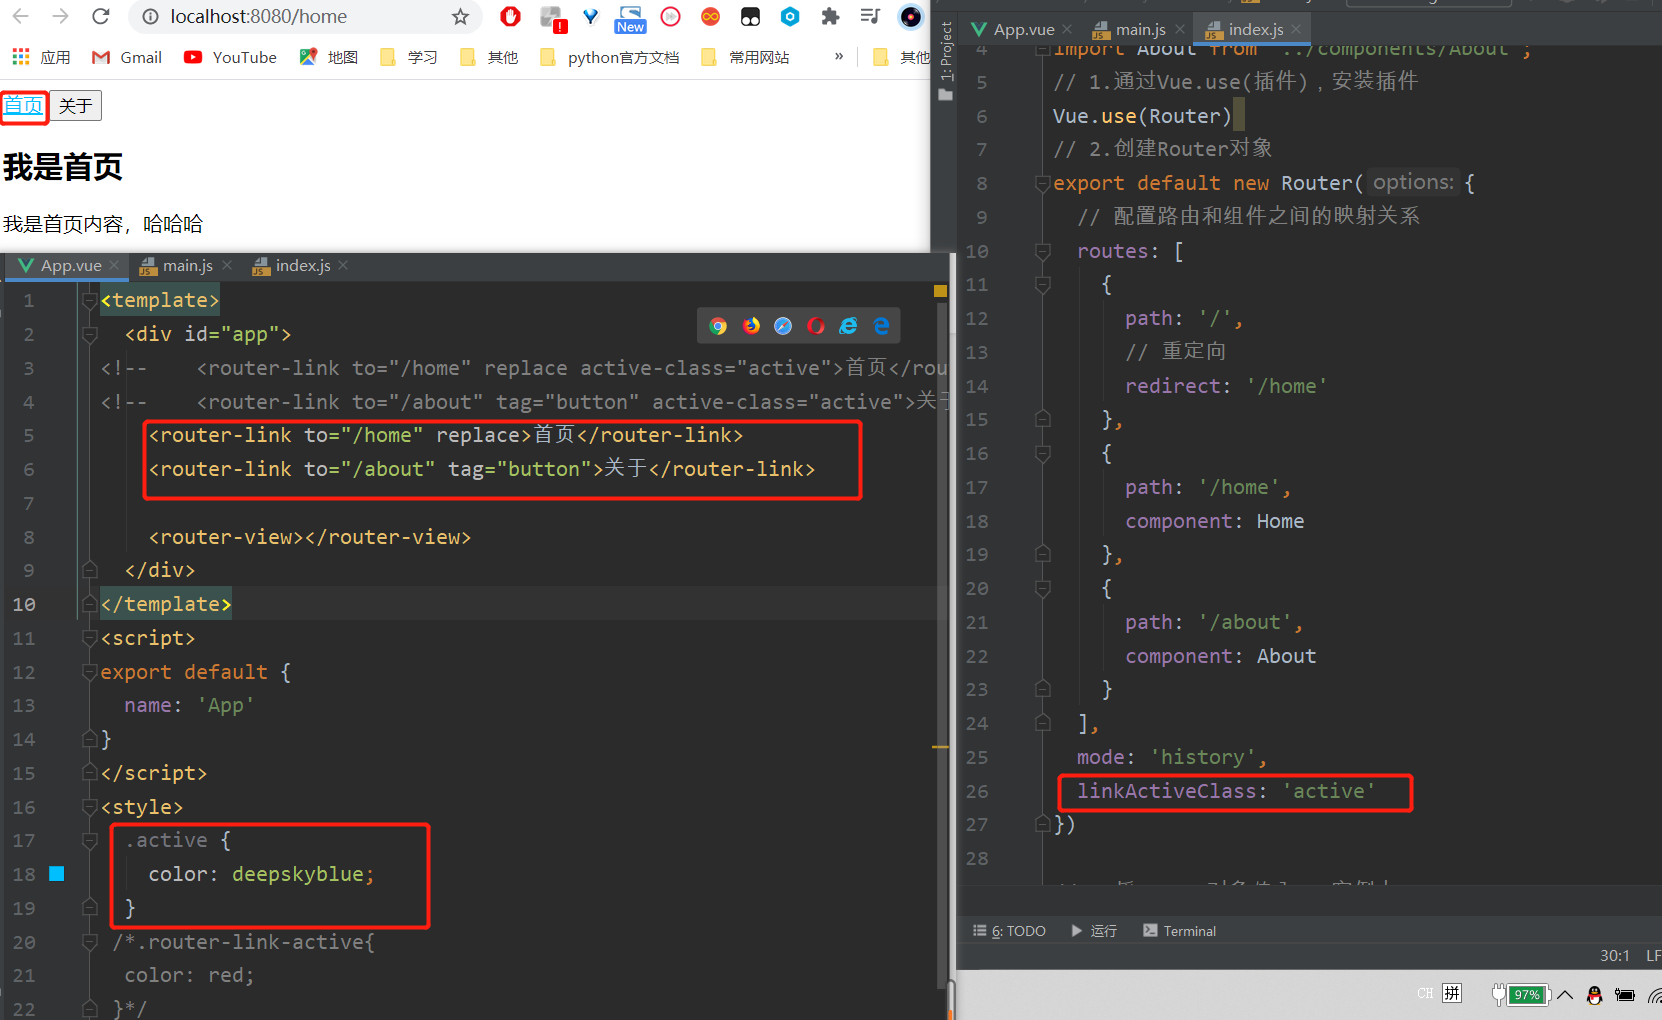Screen dimensions: 1662x1020
Task: Collapse export default fold at line 12 in App.vue
Action: (x=90, y=672)
